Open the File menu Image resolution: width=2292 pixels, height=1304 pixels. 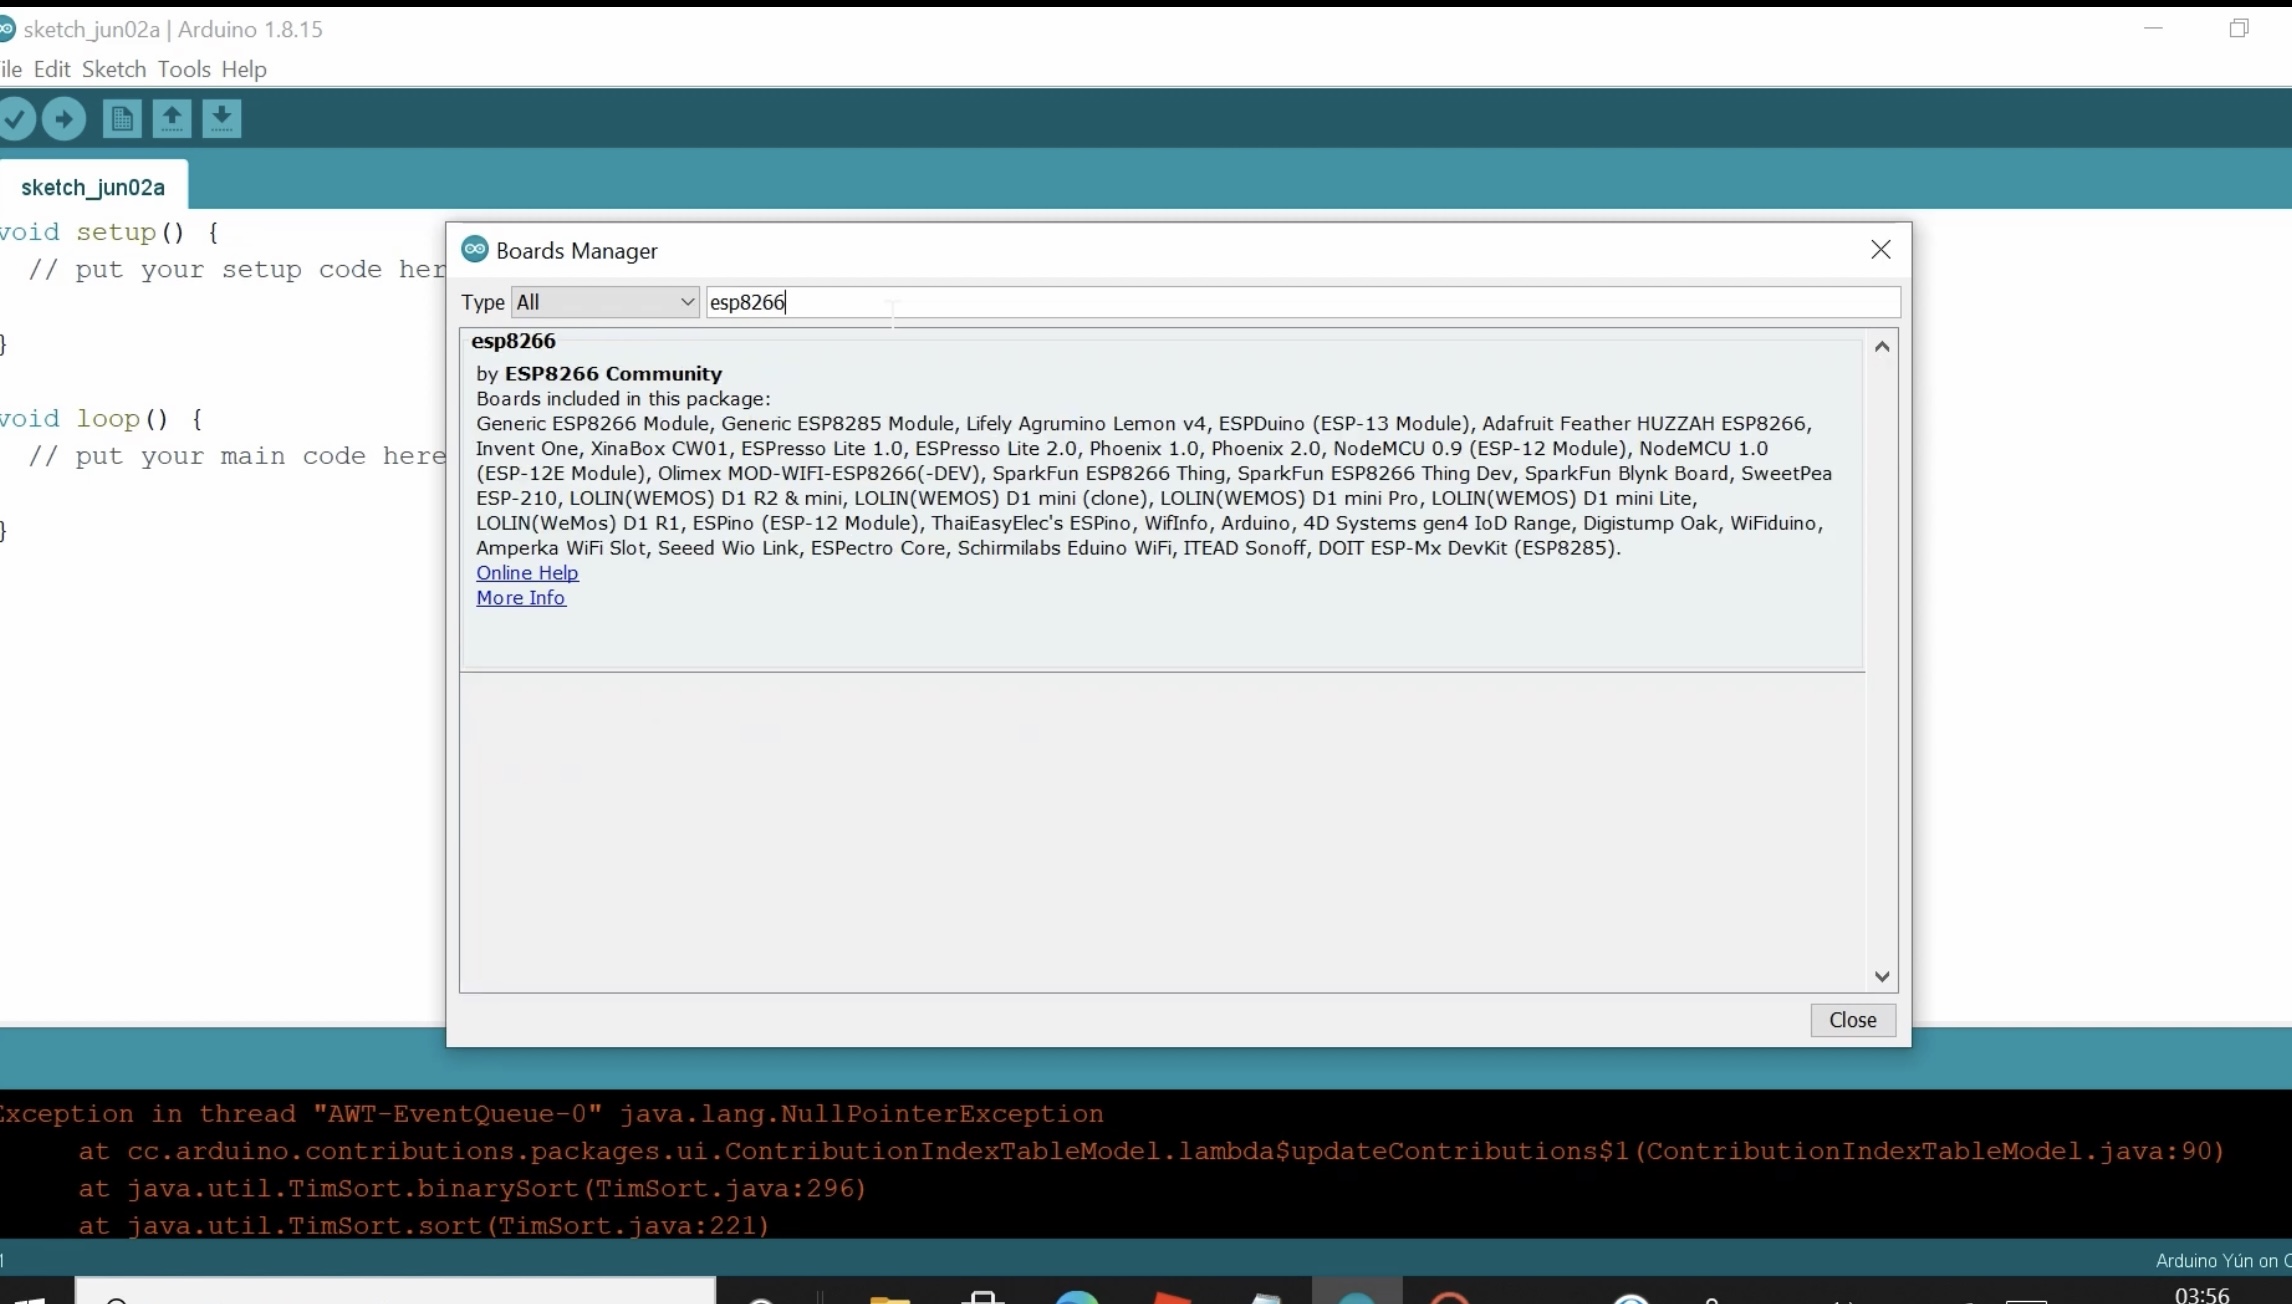(x=10, y=69)
